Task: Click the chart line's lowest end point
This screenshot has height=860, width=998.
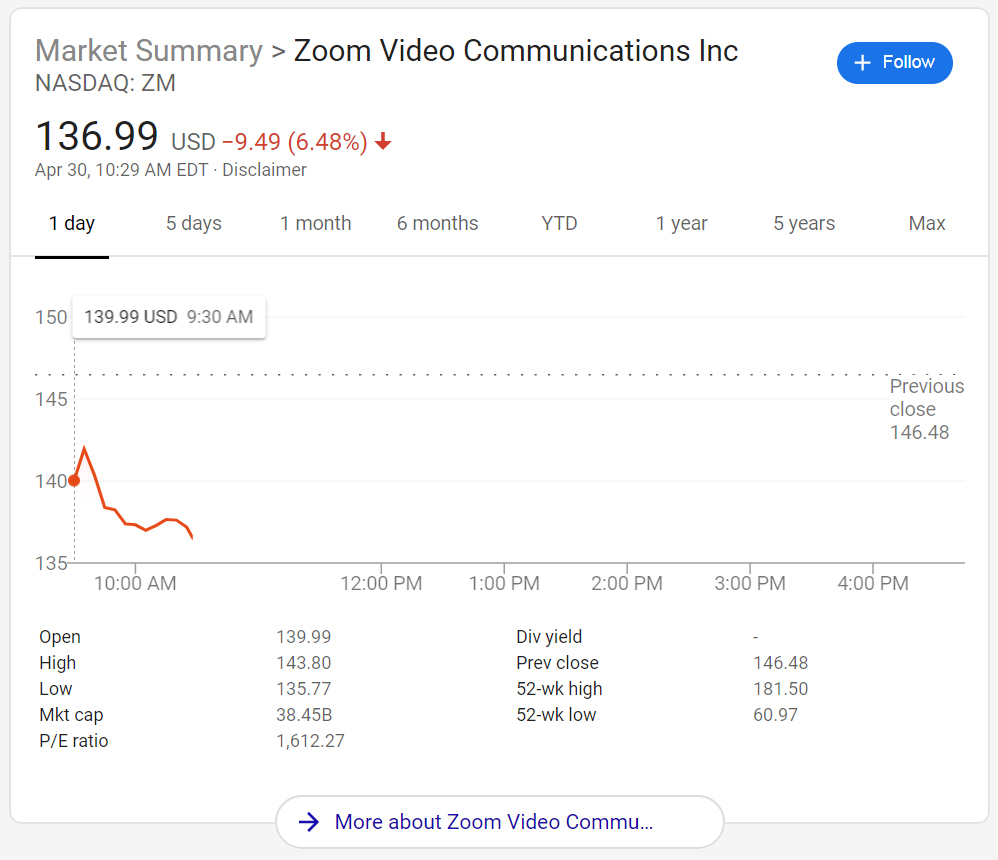Action: tap(192, 539)
